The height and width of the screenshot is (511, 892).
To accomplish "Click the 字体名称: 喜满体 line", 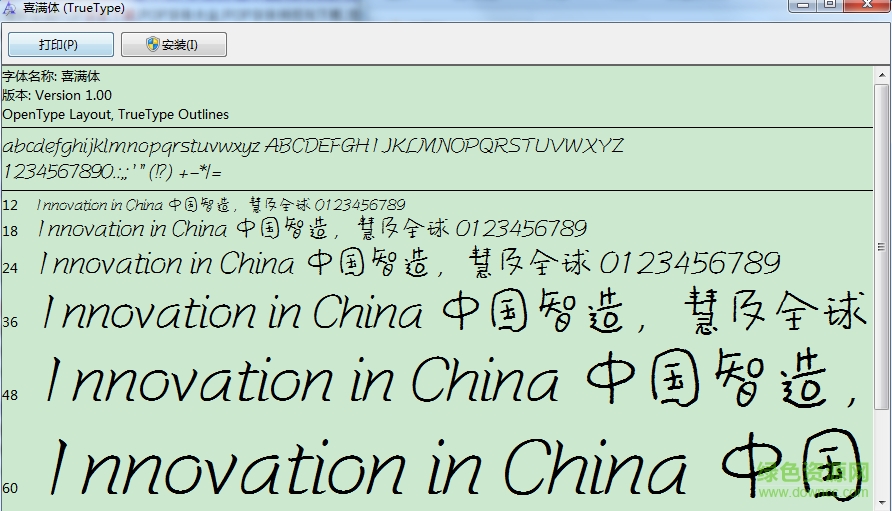I will (51, 76).
